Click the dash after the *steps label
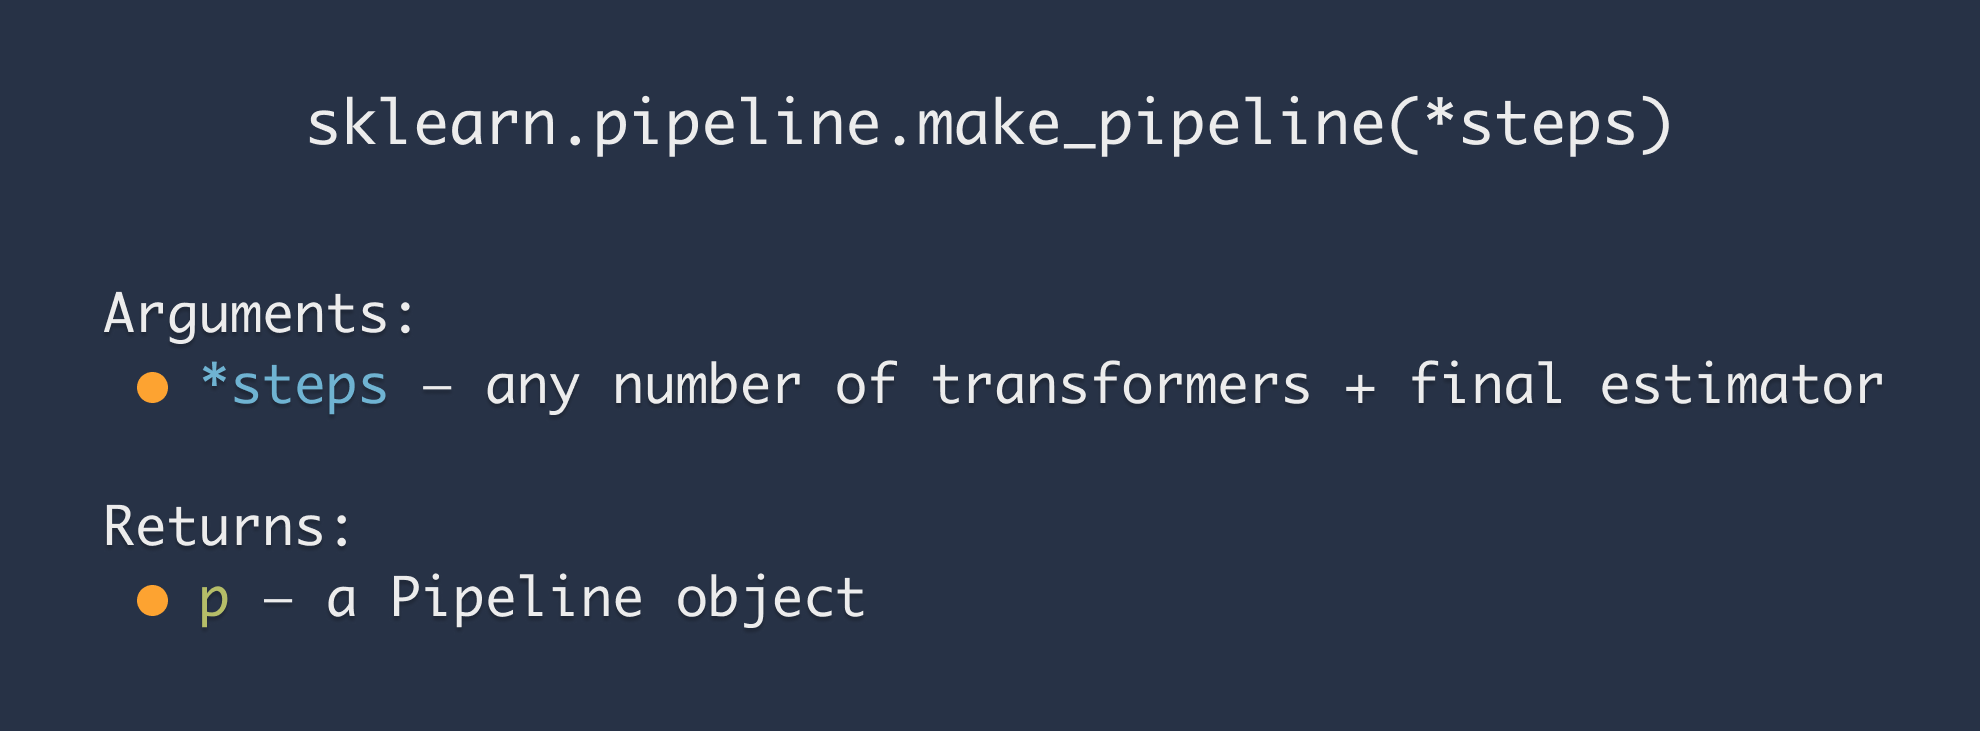 [x=437, y=388]
